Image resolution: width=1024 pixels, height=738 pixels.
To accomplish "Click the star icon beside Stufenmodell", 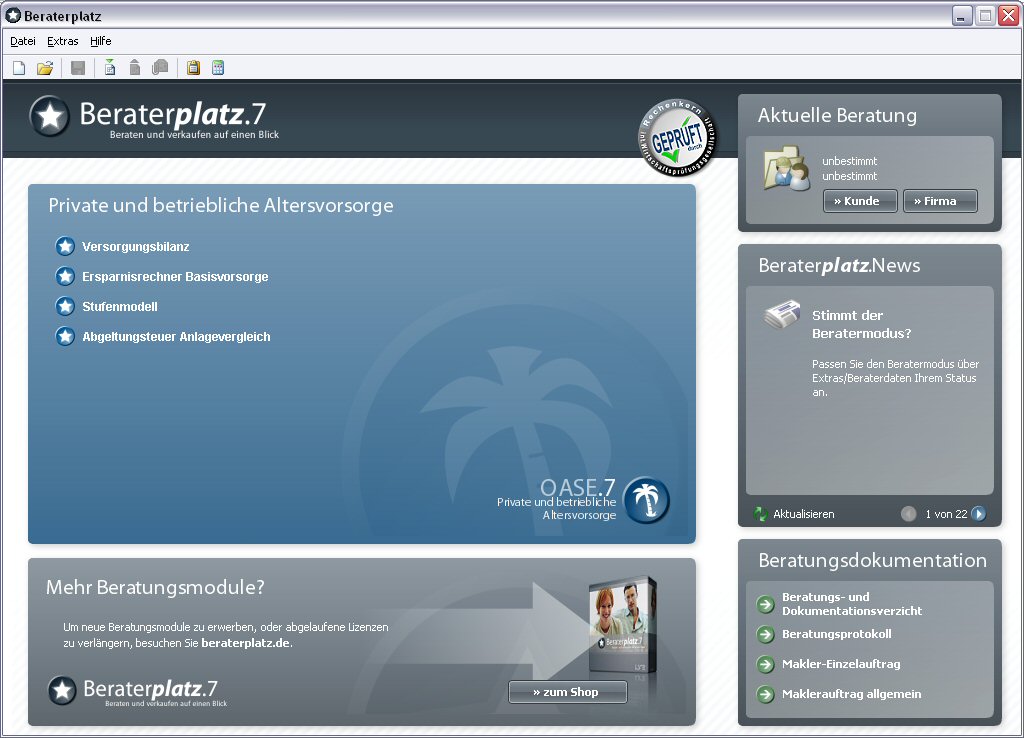I will [65, 306].
